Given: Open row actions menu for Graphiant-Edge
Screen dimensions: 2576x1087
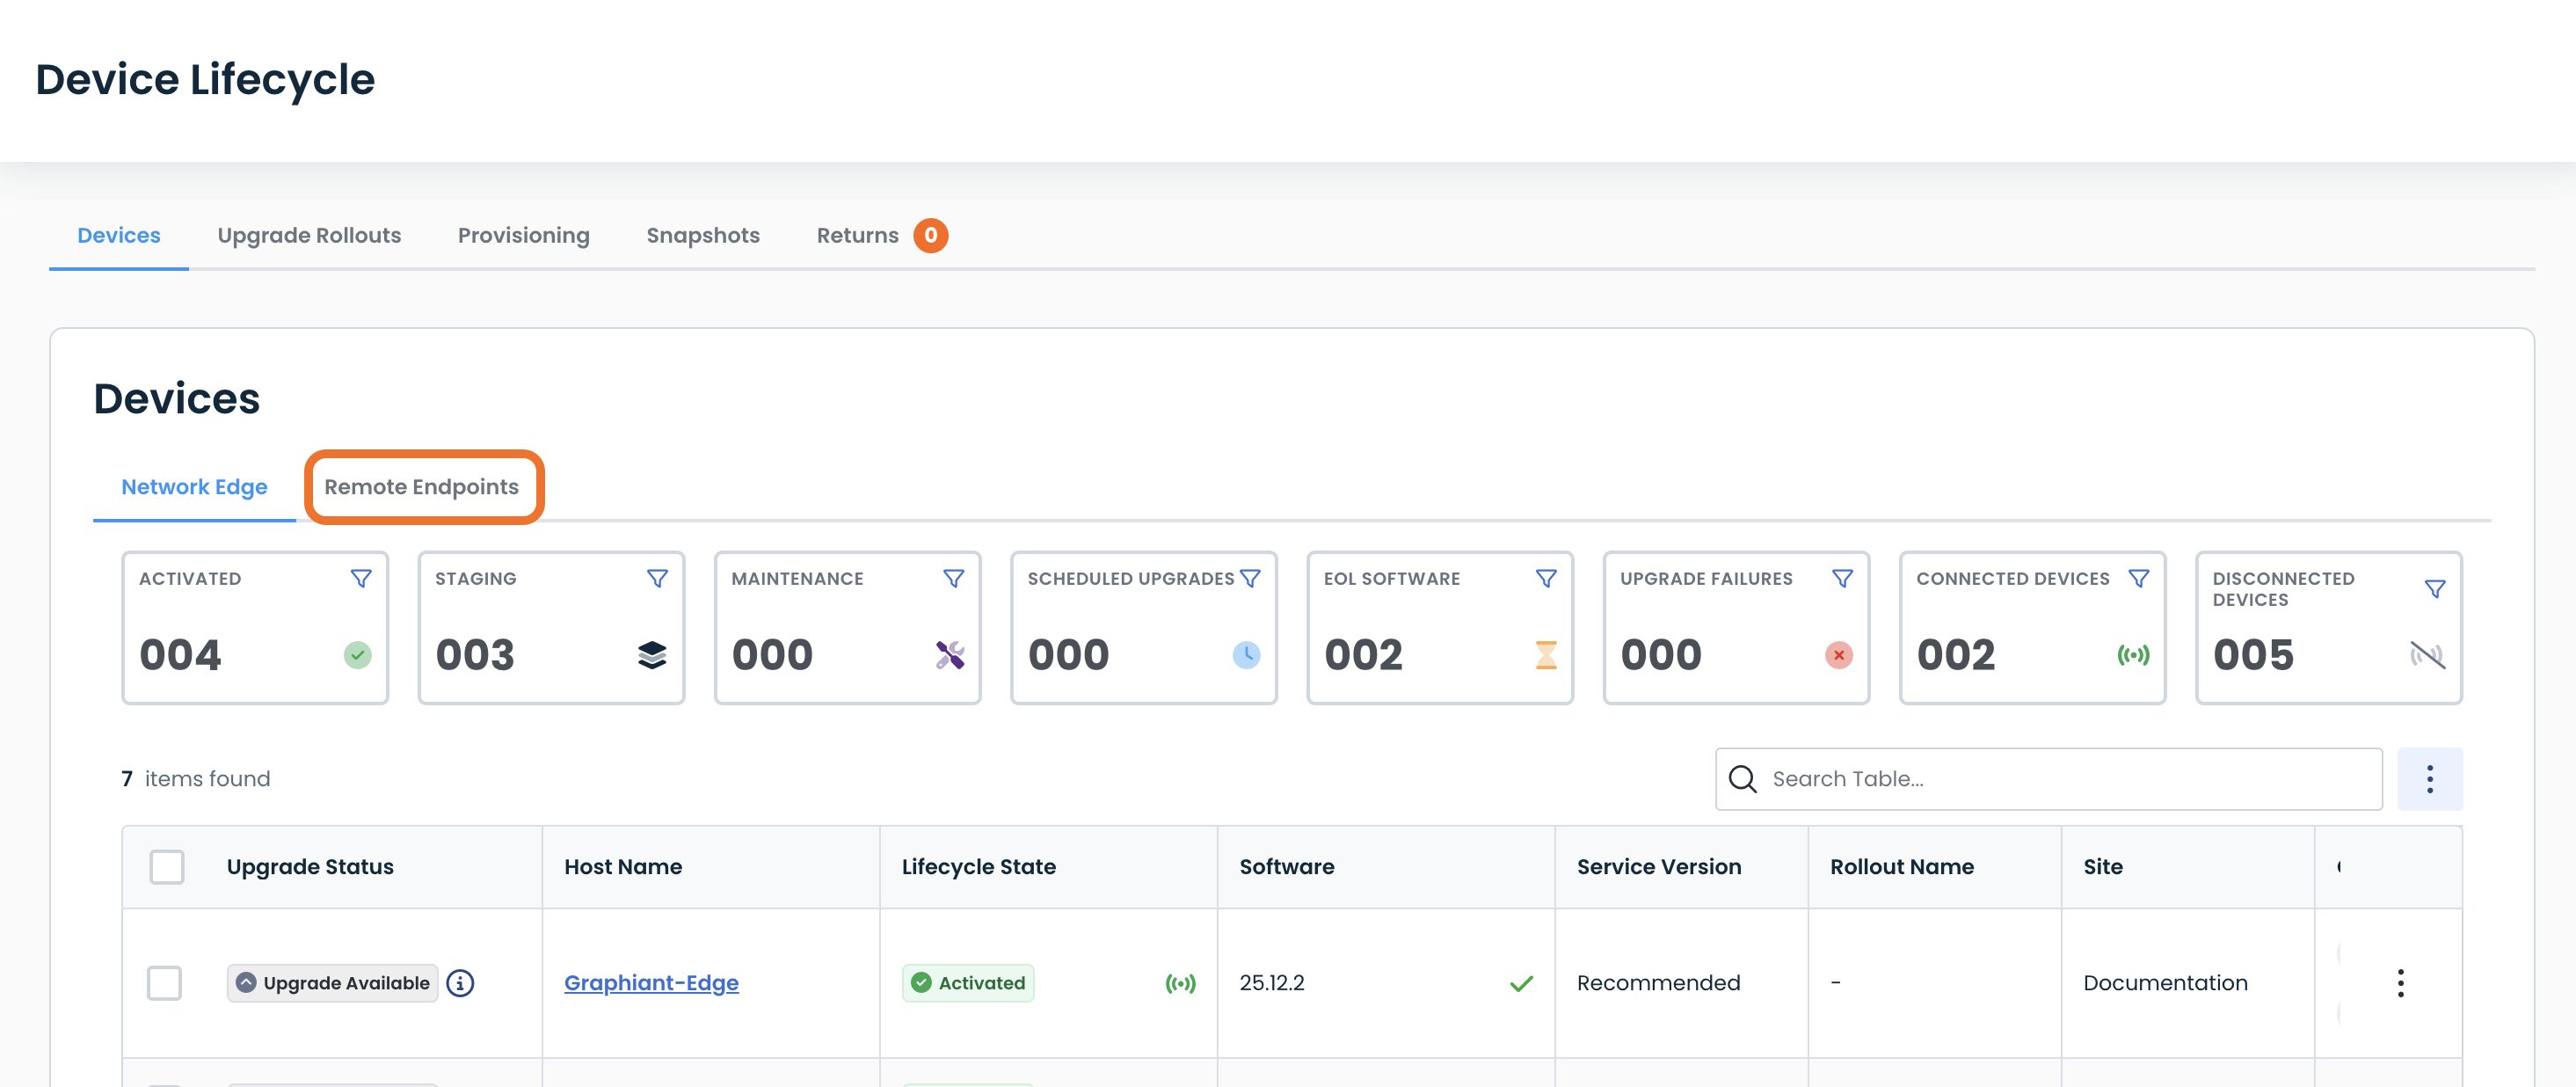Looking at the screenshot, I should 2400,983.
